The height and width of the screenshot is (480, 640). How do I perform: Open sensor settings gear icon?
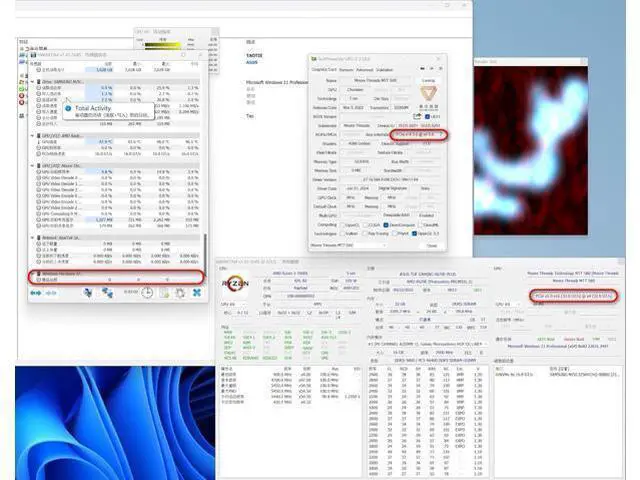(180, 293)
